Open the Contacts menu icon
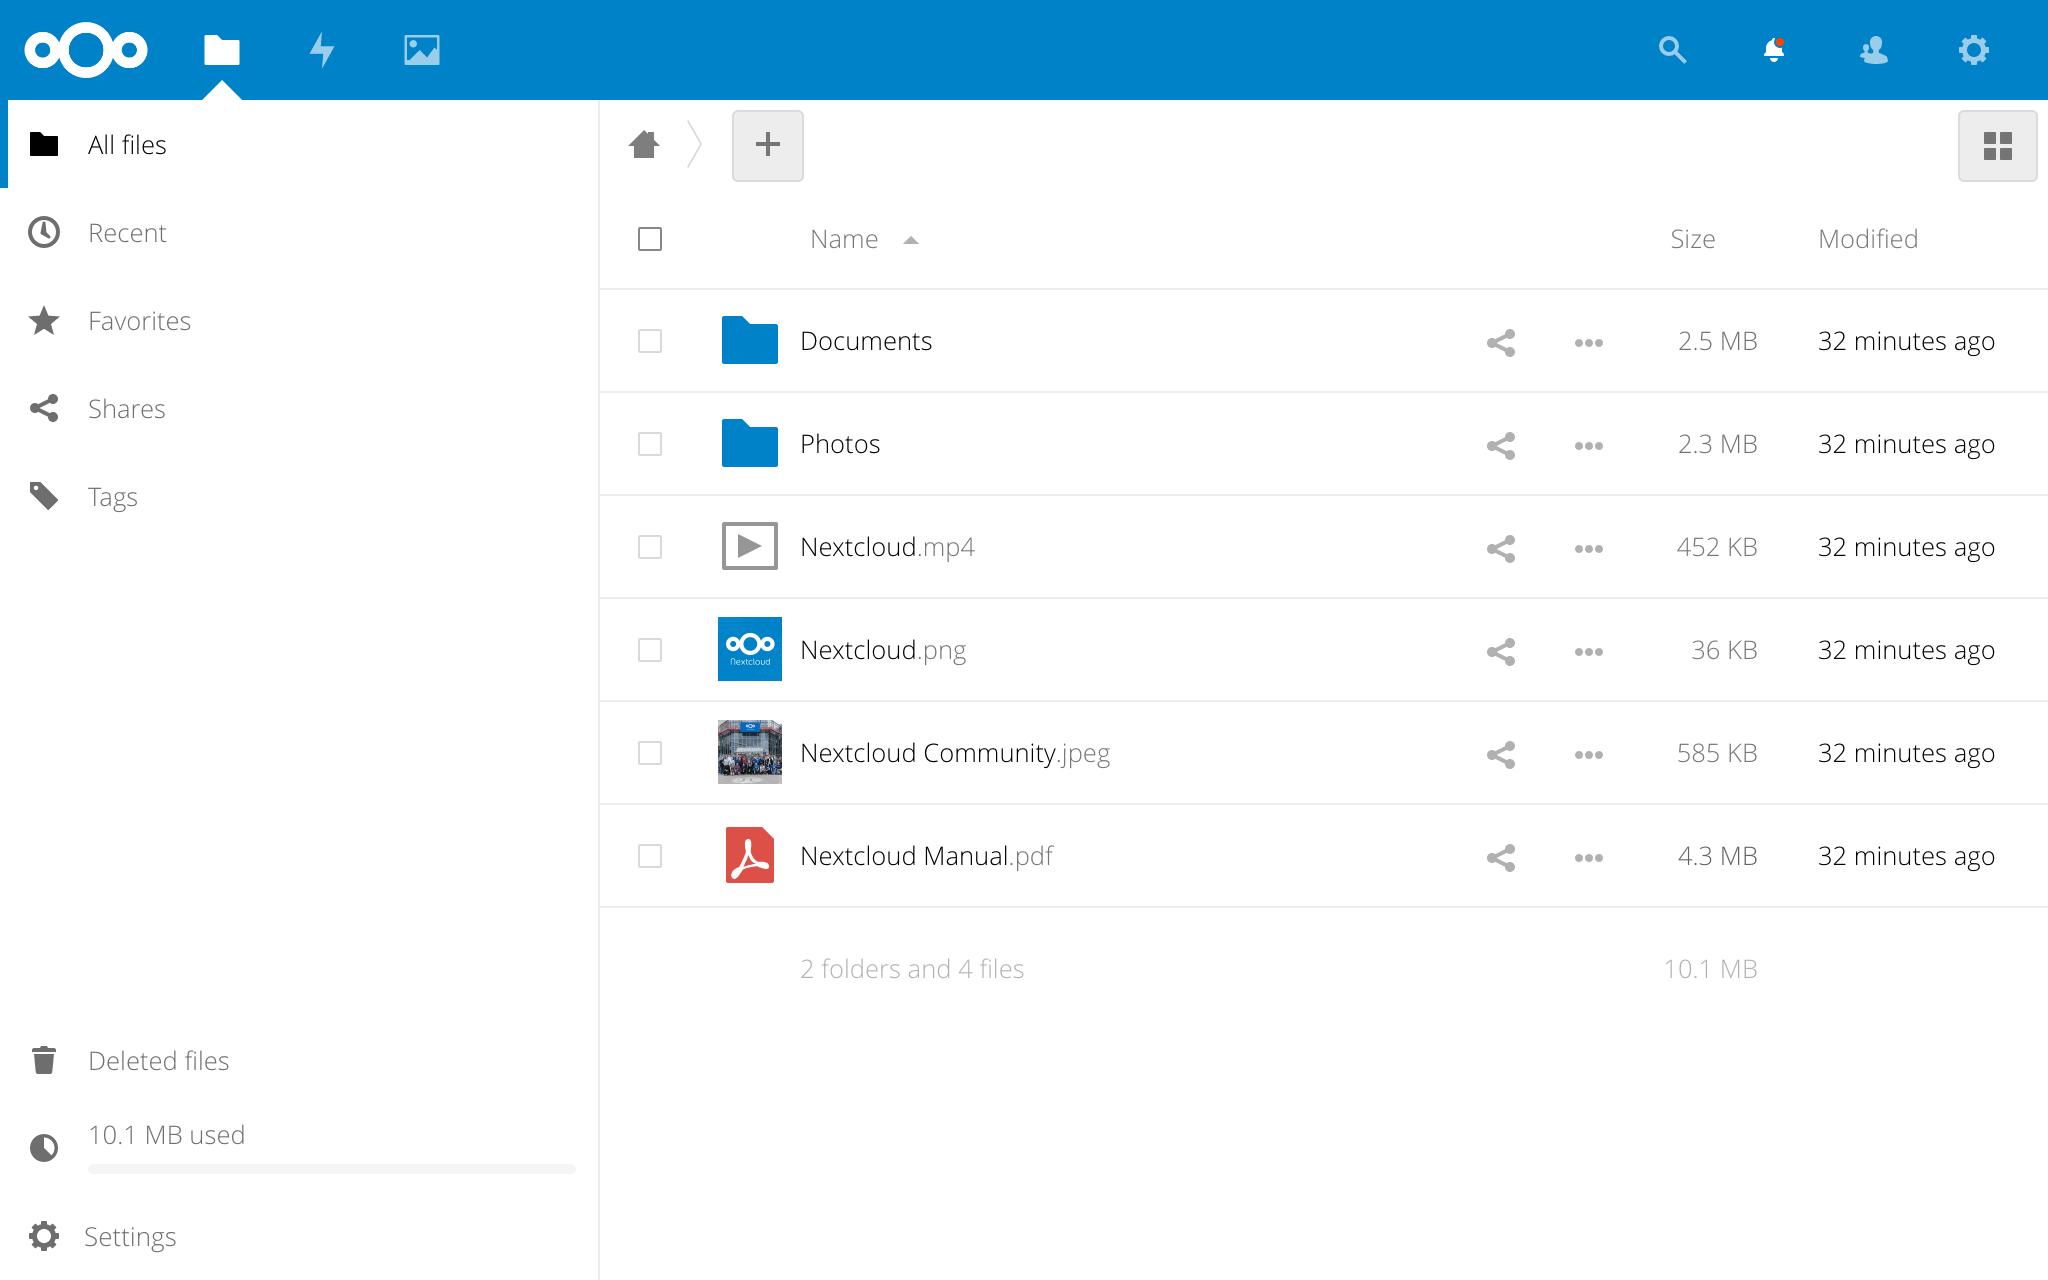This screenshot has width=2048, height=1280. pyautogui.click(x=1873, y=49)
